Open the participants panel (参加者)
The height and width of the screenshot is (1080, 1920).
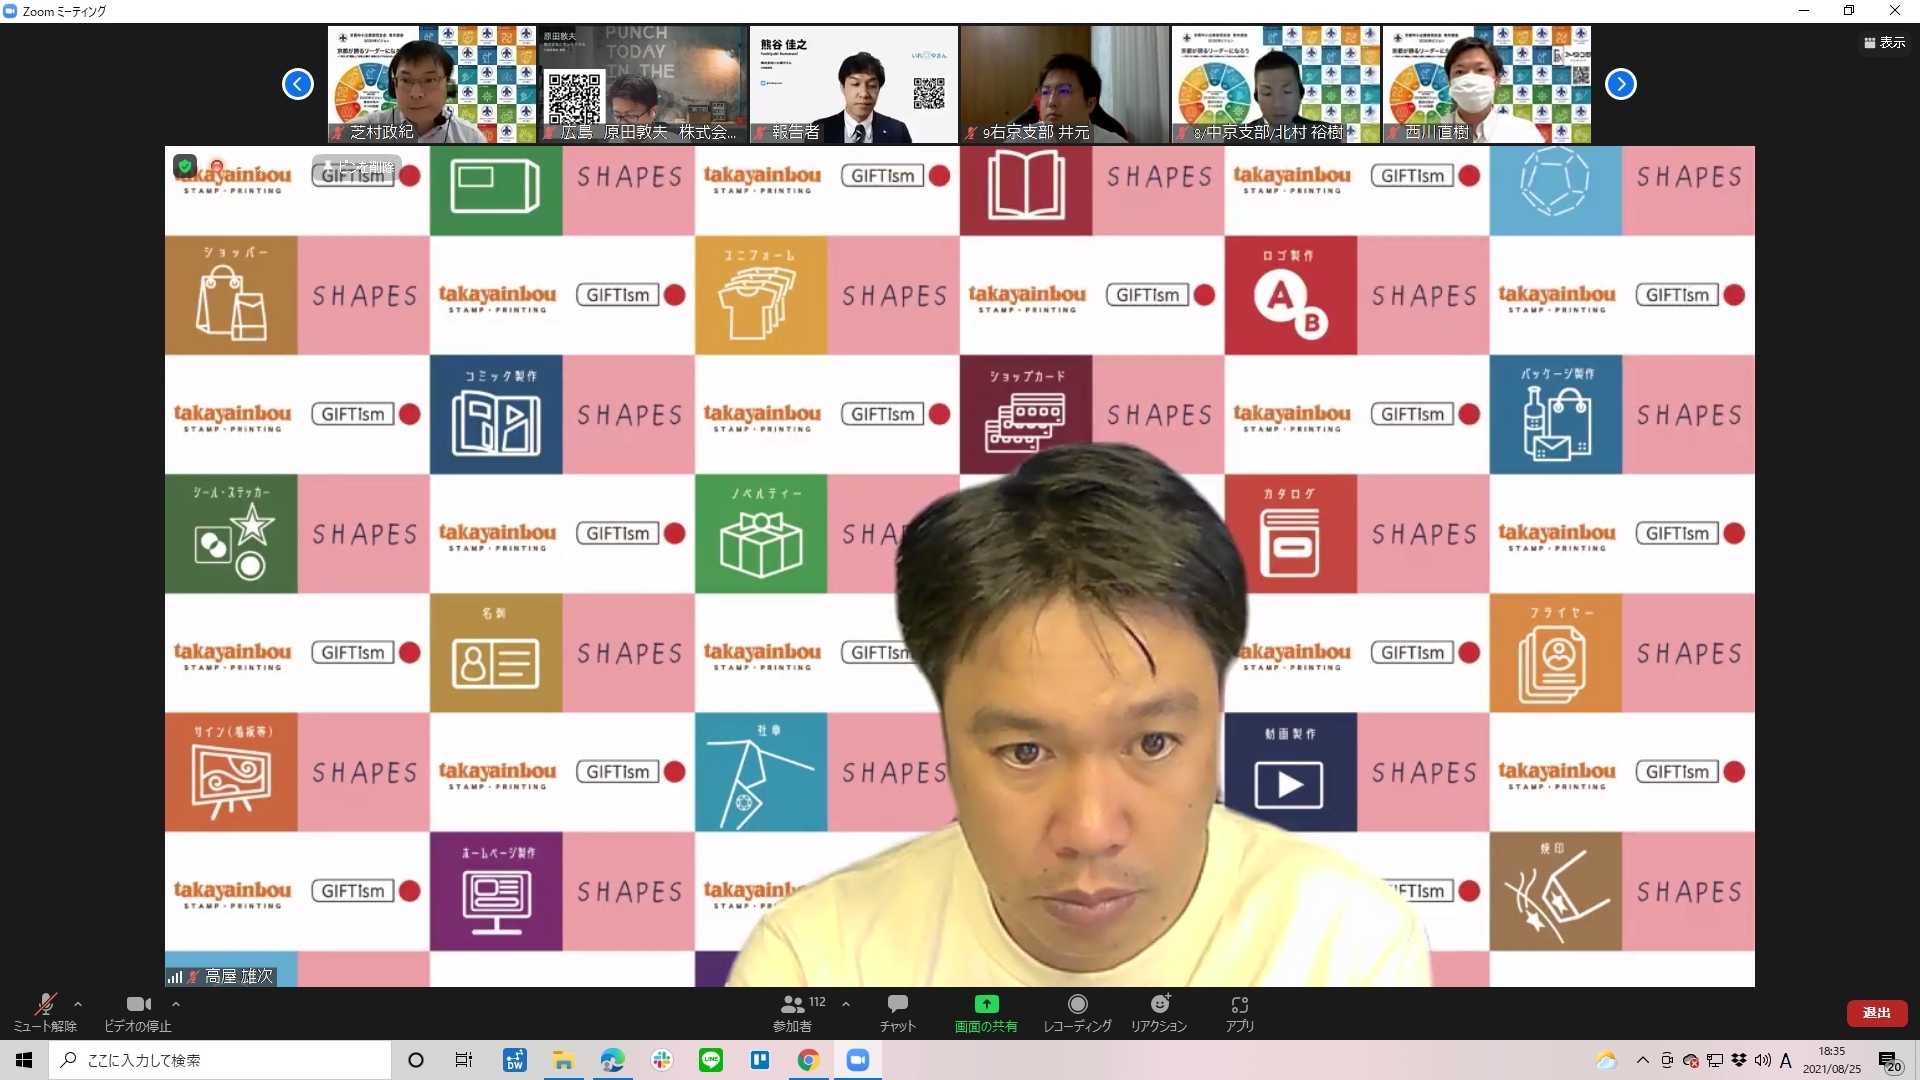pyautogui.click(x=793, y=1012)
